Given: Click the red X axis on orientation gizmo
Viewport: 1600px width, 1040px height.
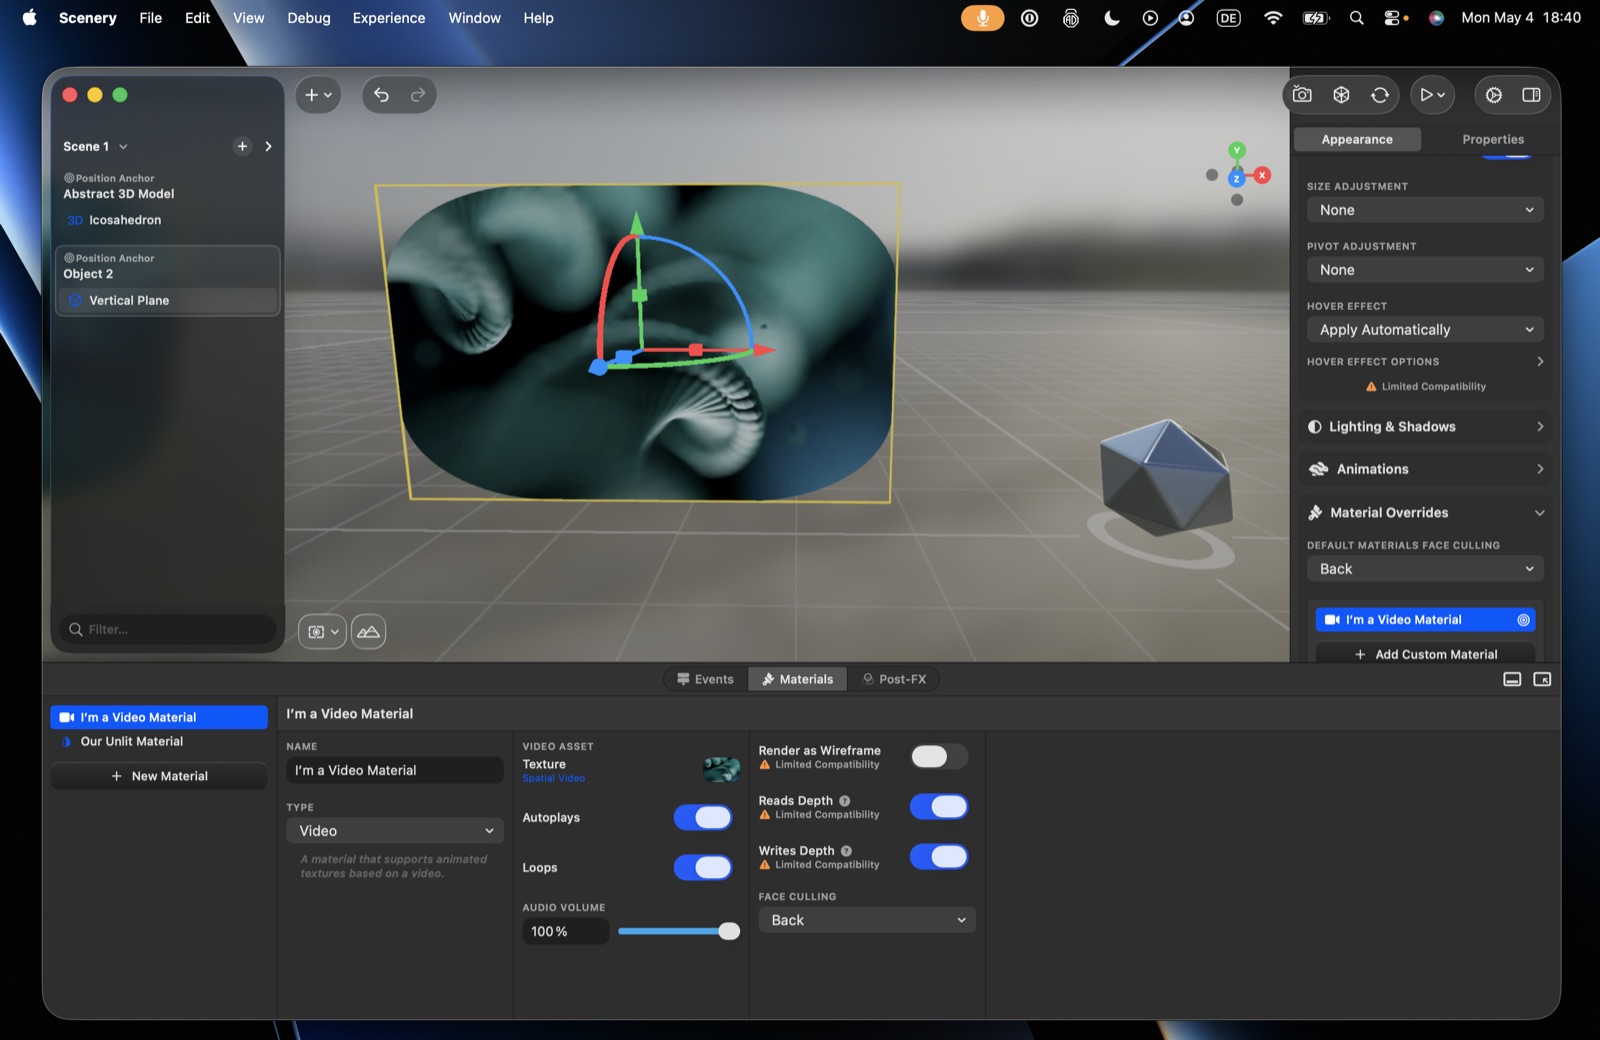Looking at the screenshot, I should 1262,175.
